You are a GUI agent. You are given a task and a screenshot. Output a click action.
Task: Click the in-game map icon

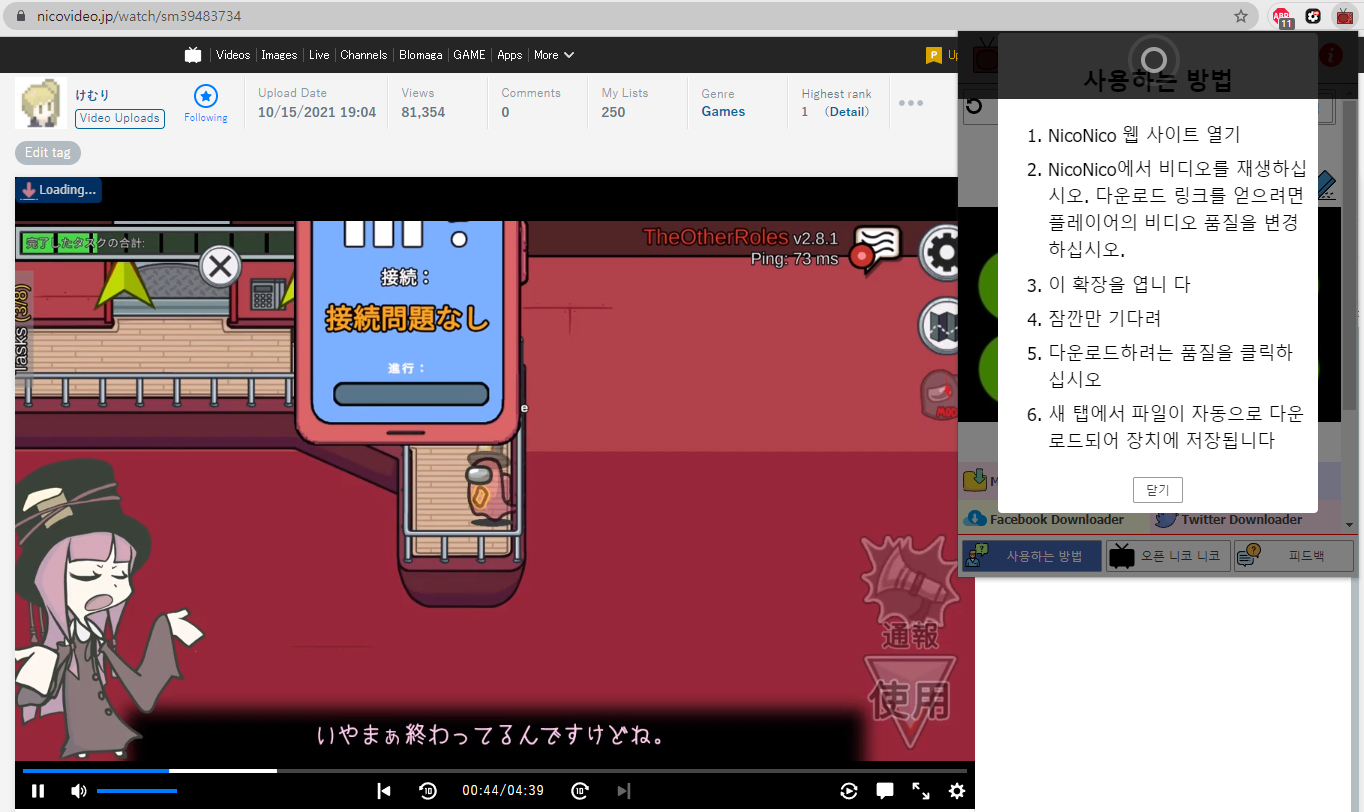[x=941, y=324]
